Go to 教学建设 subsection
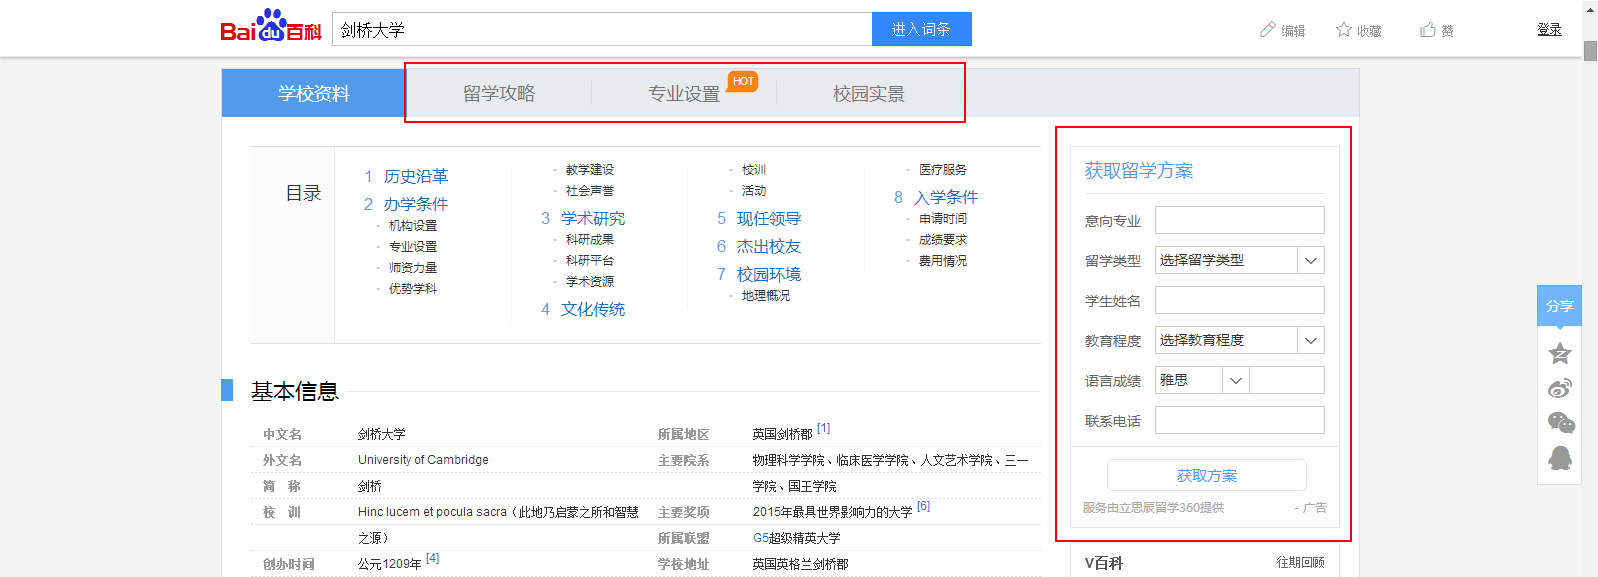 (590, 170)
